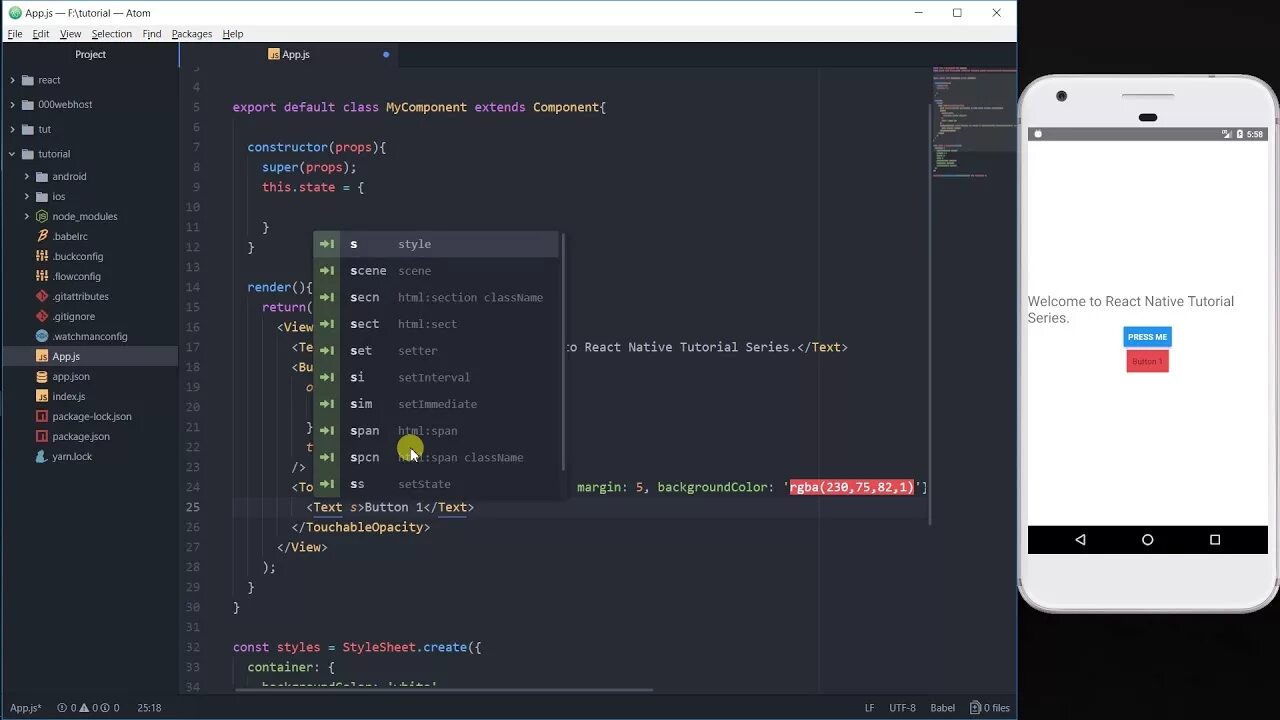Viewport: 1280px width, 720px height.
Task: Click the App.js JS file icon in tree
Action: [42, 356]
